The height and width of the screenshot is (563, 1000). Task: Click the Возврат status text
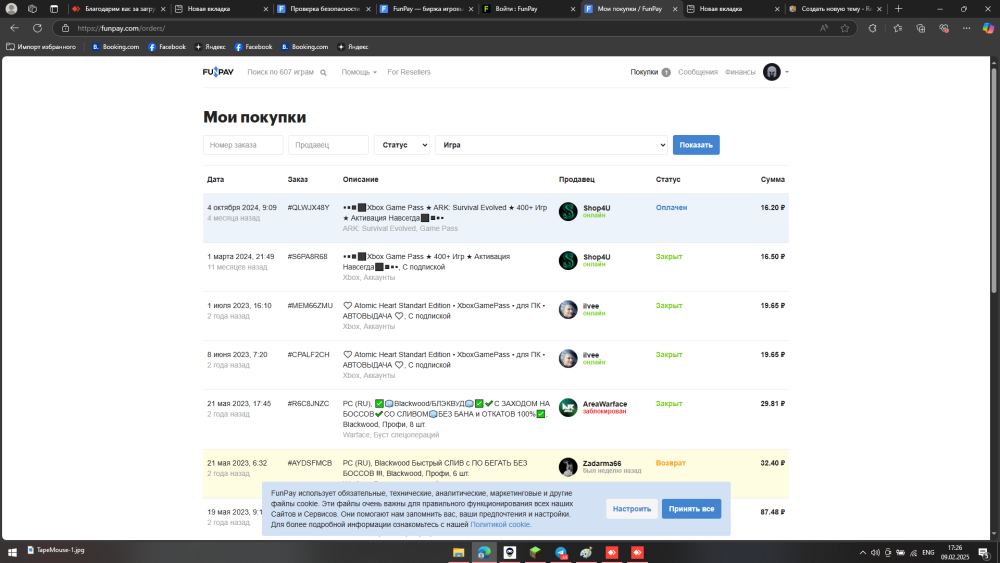pyautogui.click(x=670, y=463)
